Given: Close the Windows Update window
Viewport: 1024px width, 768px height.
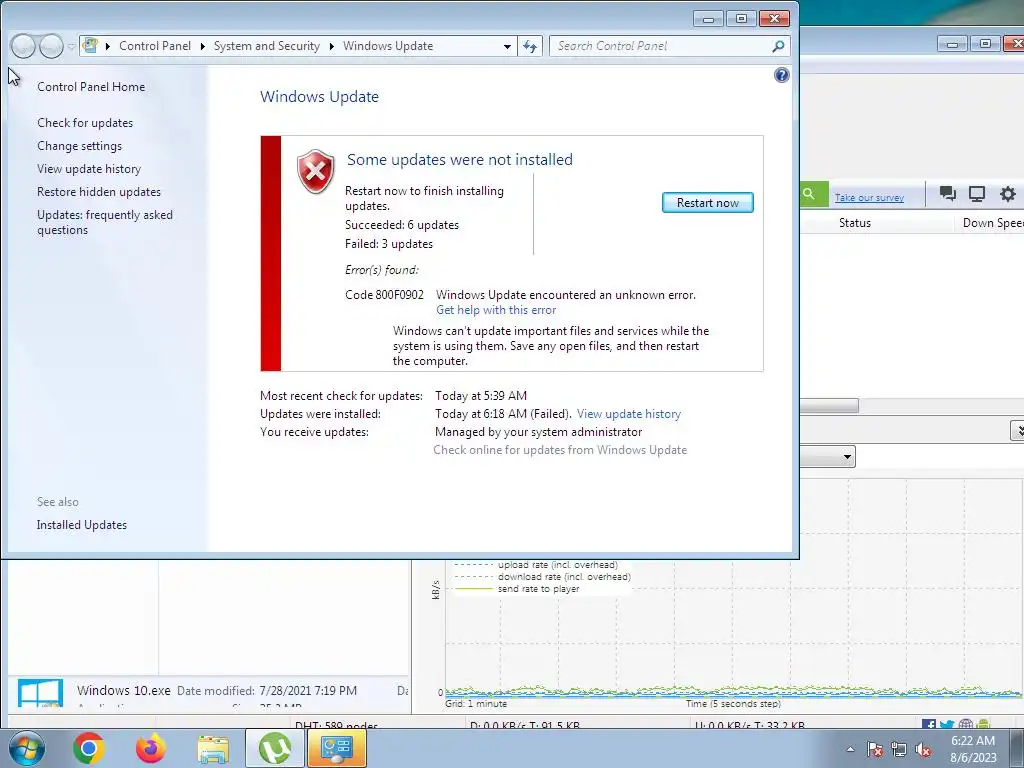Looking at the screenshot, I should click(775, 19).
